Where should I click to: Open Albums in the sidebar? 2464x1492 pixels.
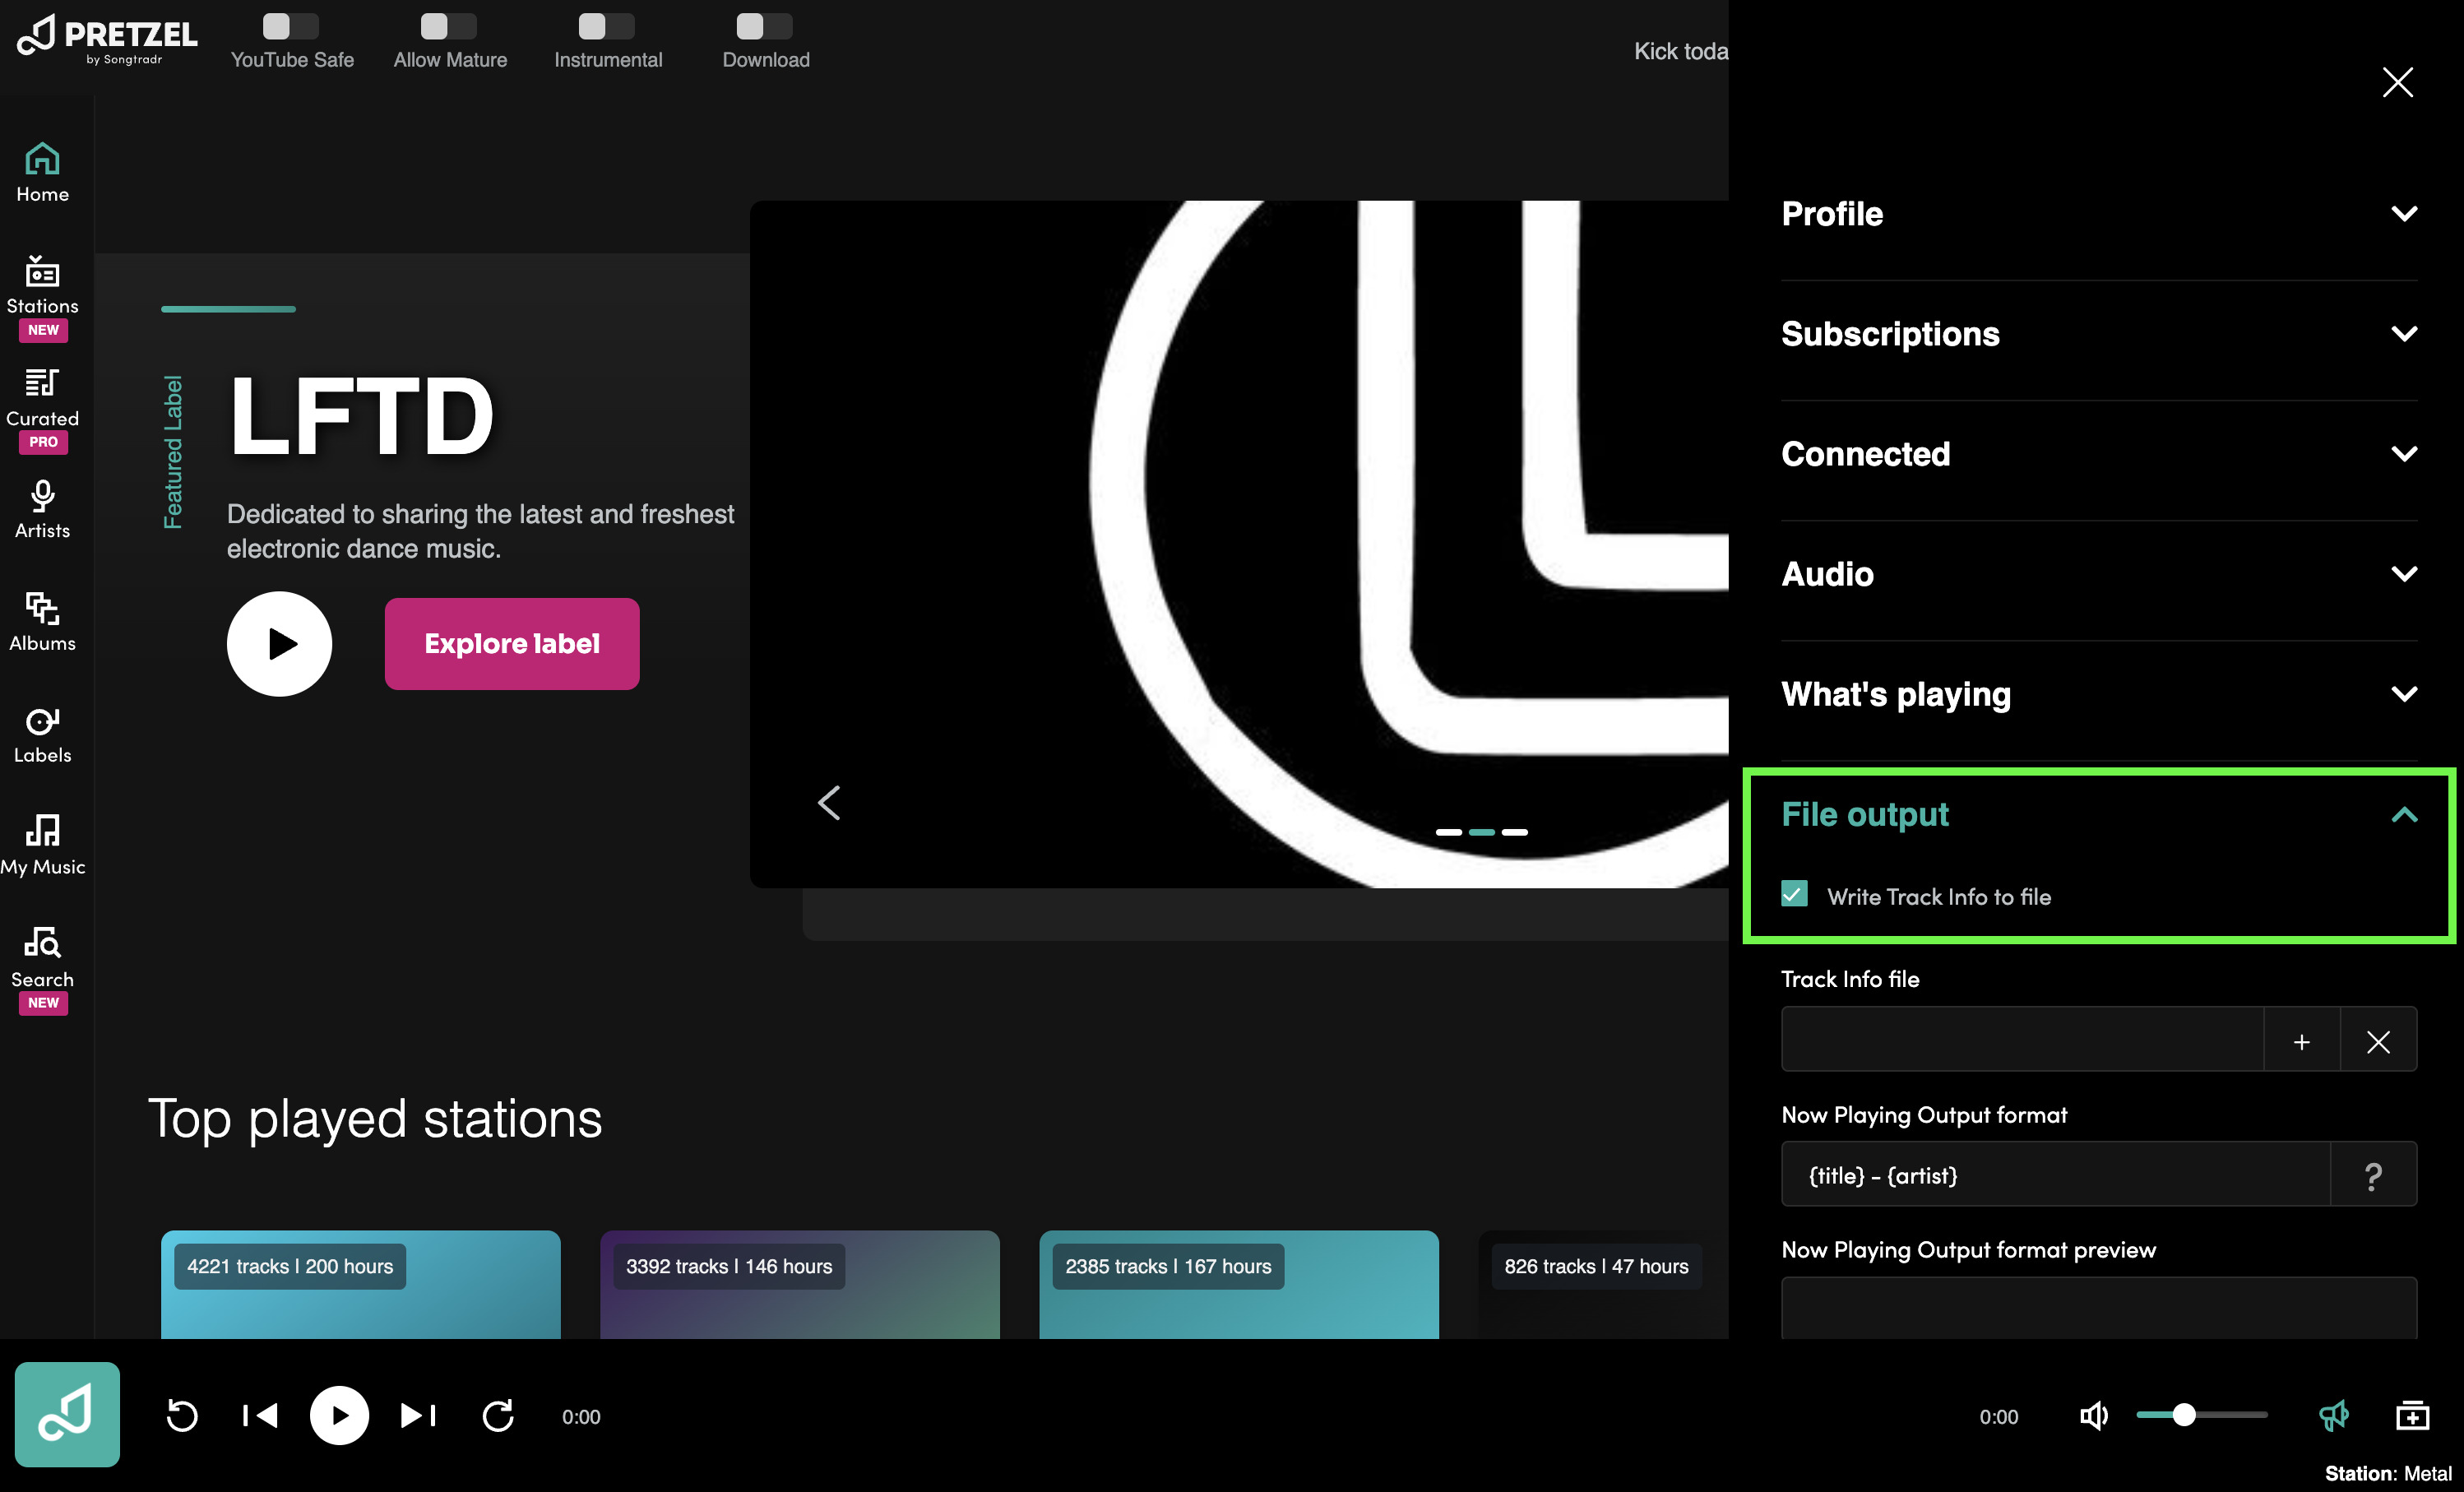tap(42, 622)
